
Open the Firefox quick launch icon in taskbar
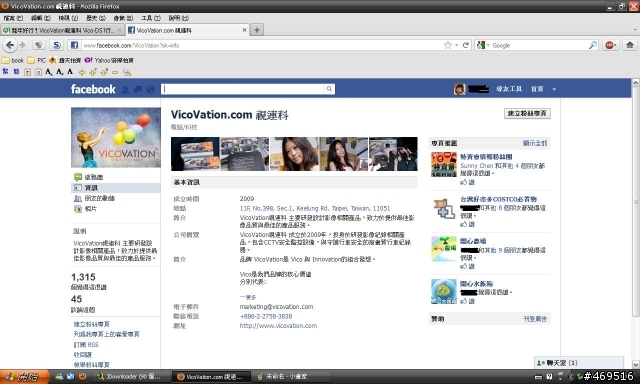82,377
